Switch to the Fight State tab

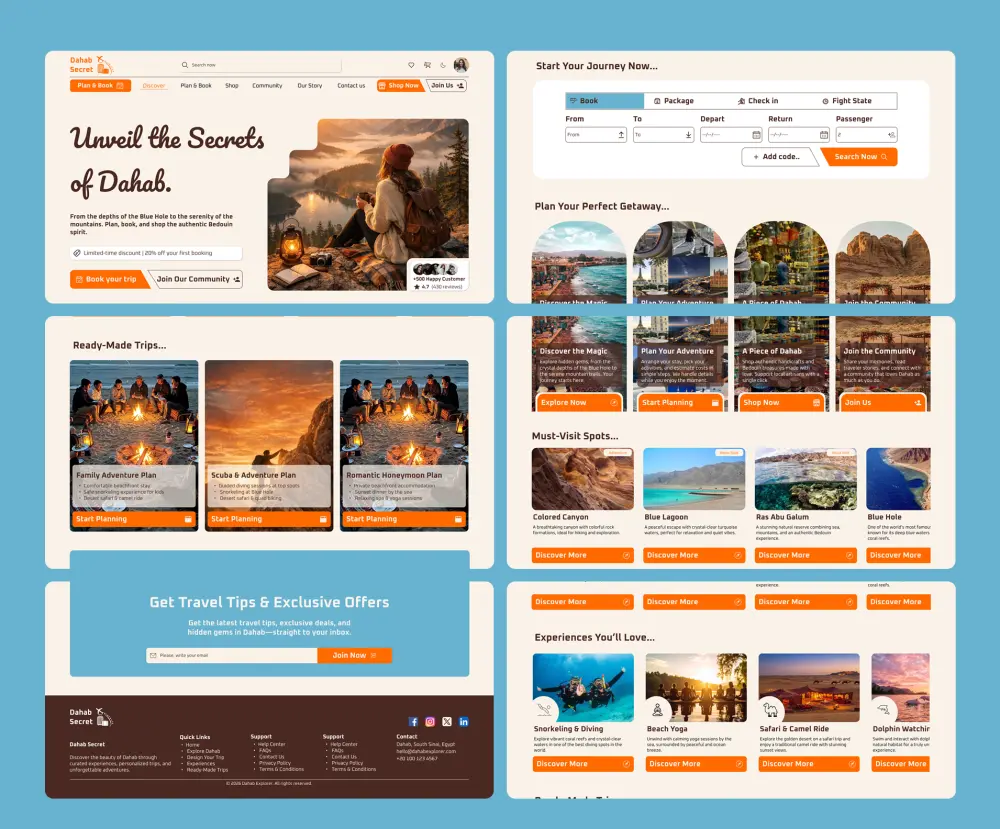[847, 101]
